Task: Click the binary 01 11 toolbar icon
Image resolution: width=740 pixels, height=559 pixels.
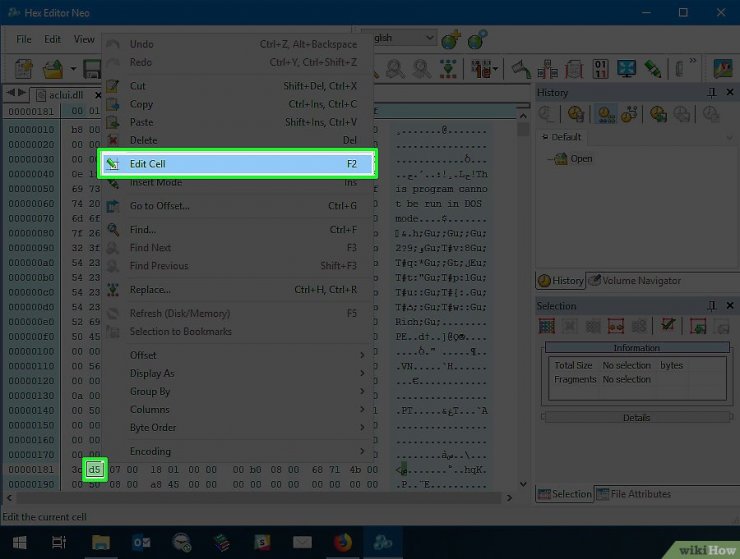Action: coord(600,69)
